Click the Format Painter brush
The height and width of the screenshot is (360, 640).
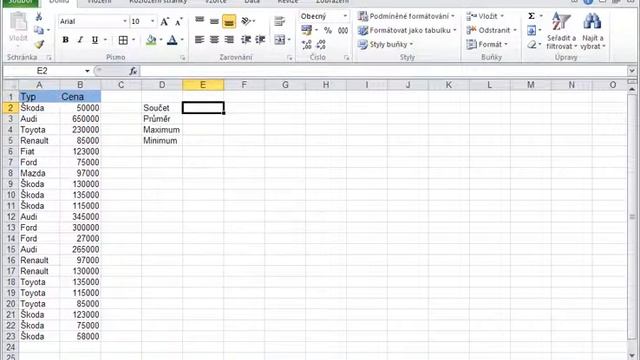[39, 44]
